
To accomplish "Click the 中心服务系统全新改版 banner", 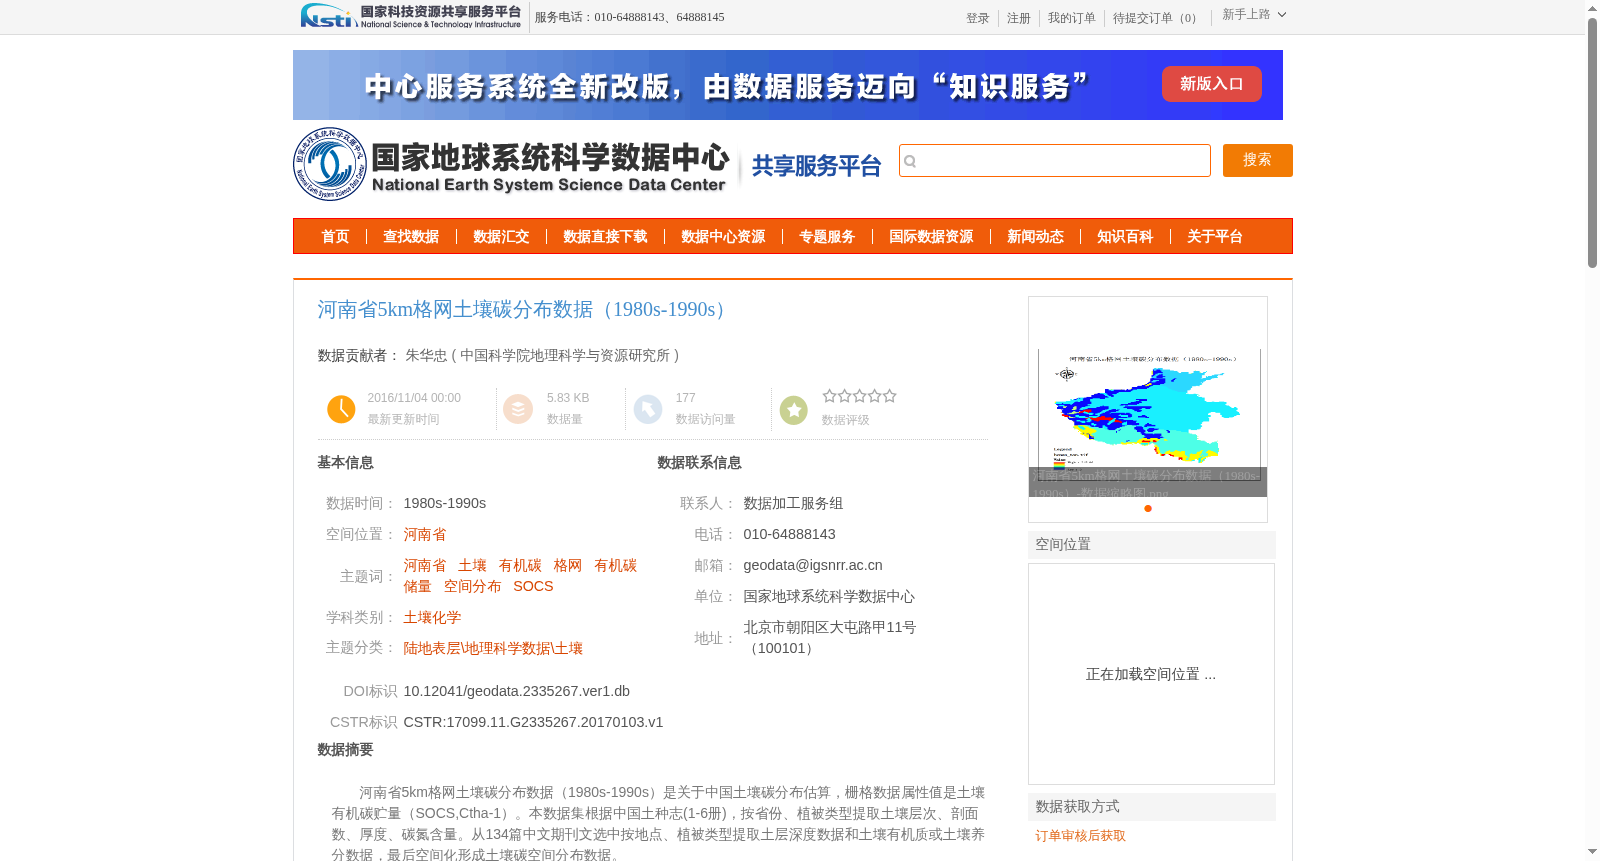I will click(788, 85).
